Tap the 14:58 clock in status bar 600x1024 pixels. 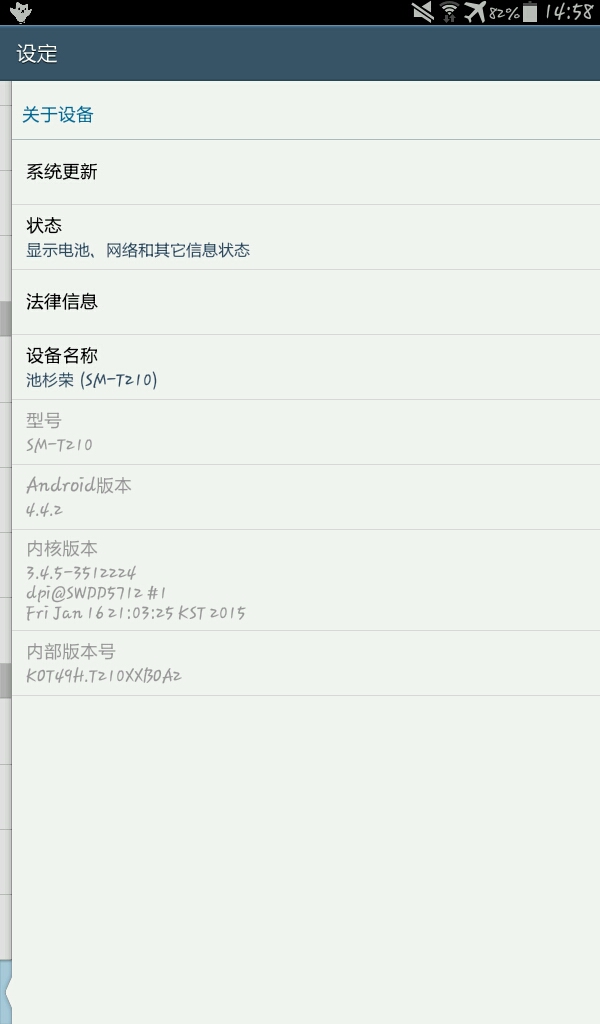569,12
